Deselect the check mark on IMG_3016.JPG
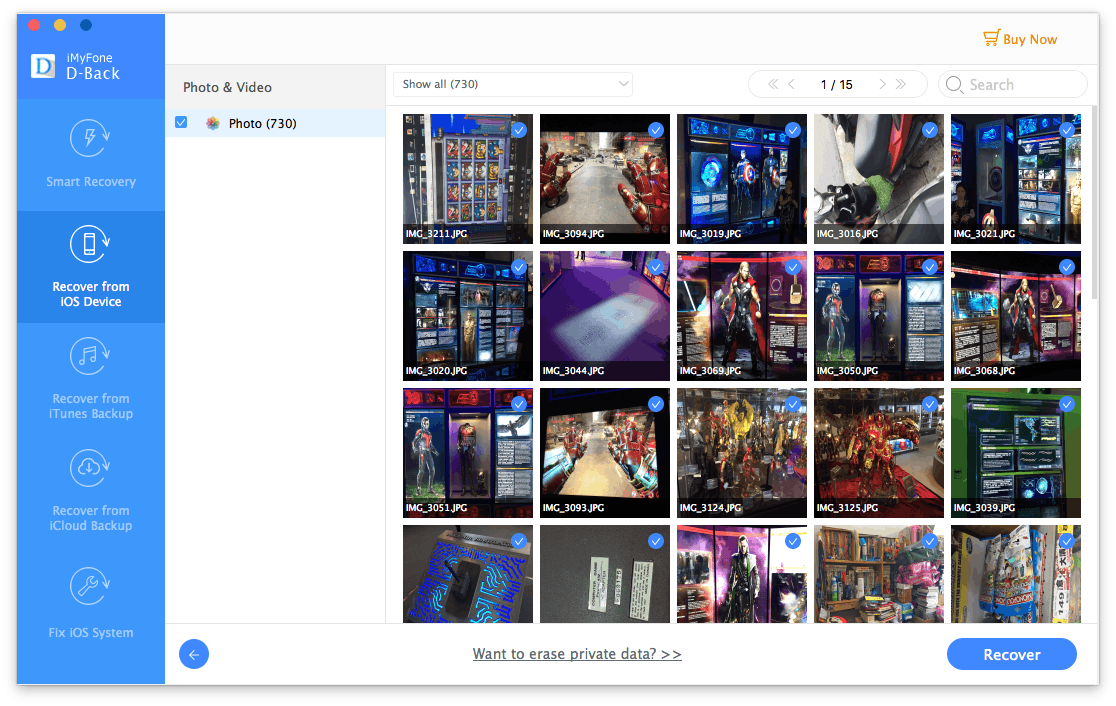The width and height of the screenshot is (1116, 706). tap(930, 130)
